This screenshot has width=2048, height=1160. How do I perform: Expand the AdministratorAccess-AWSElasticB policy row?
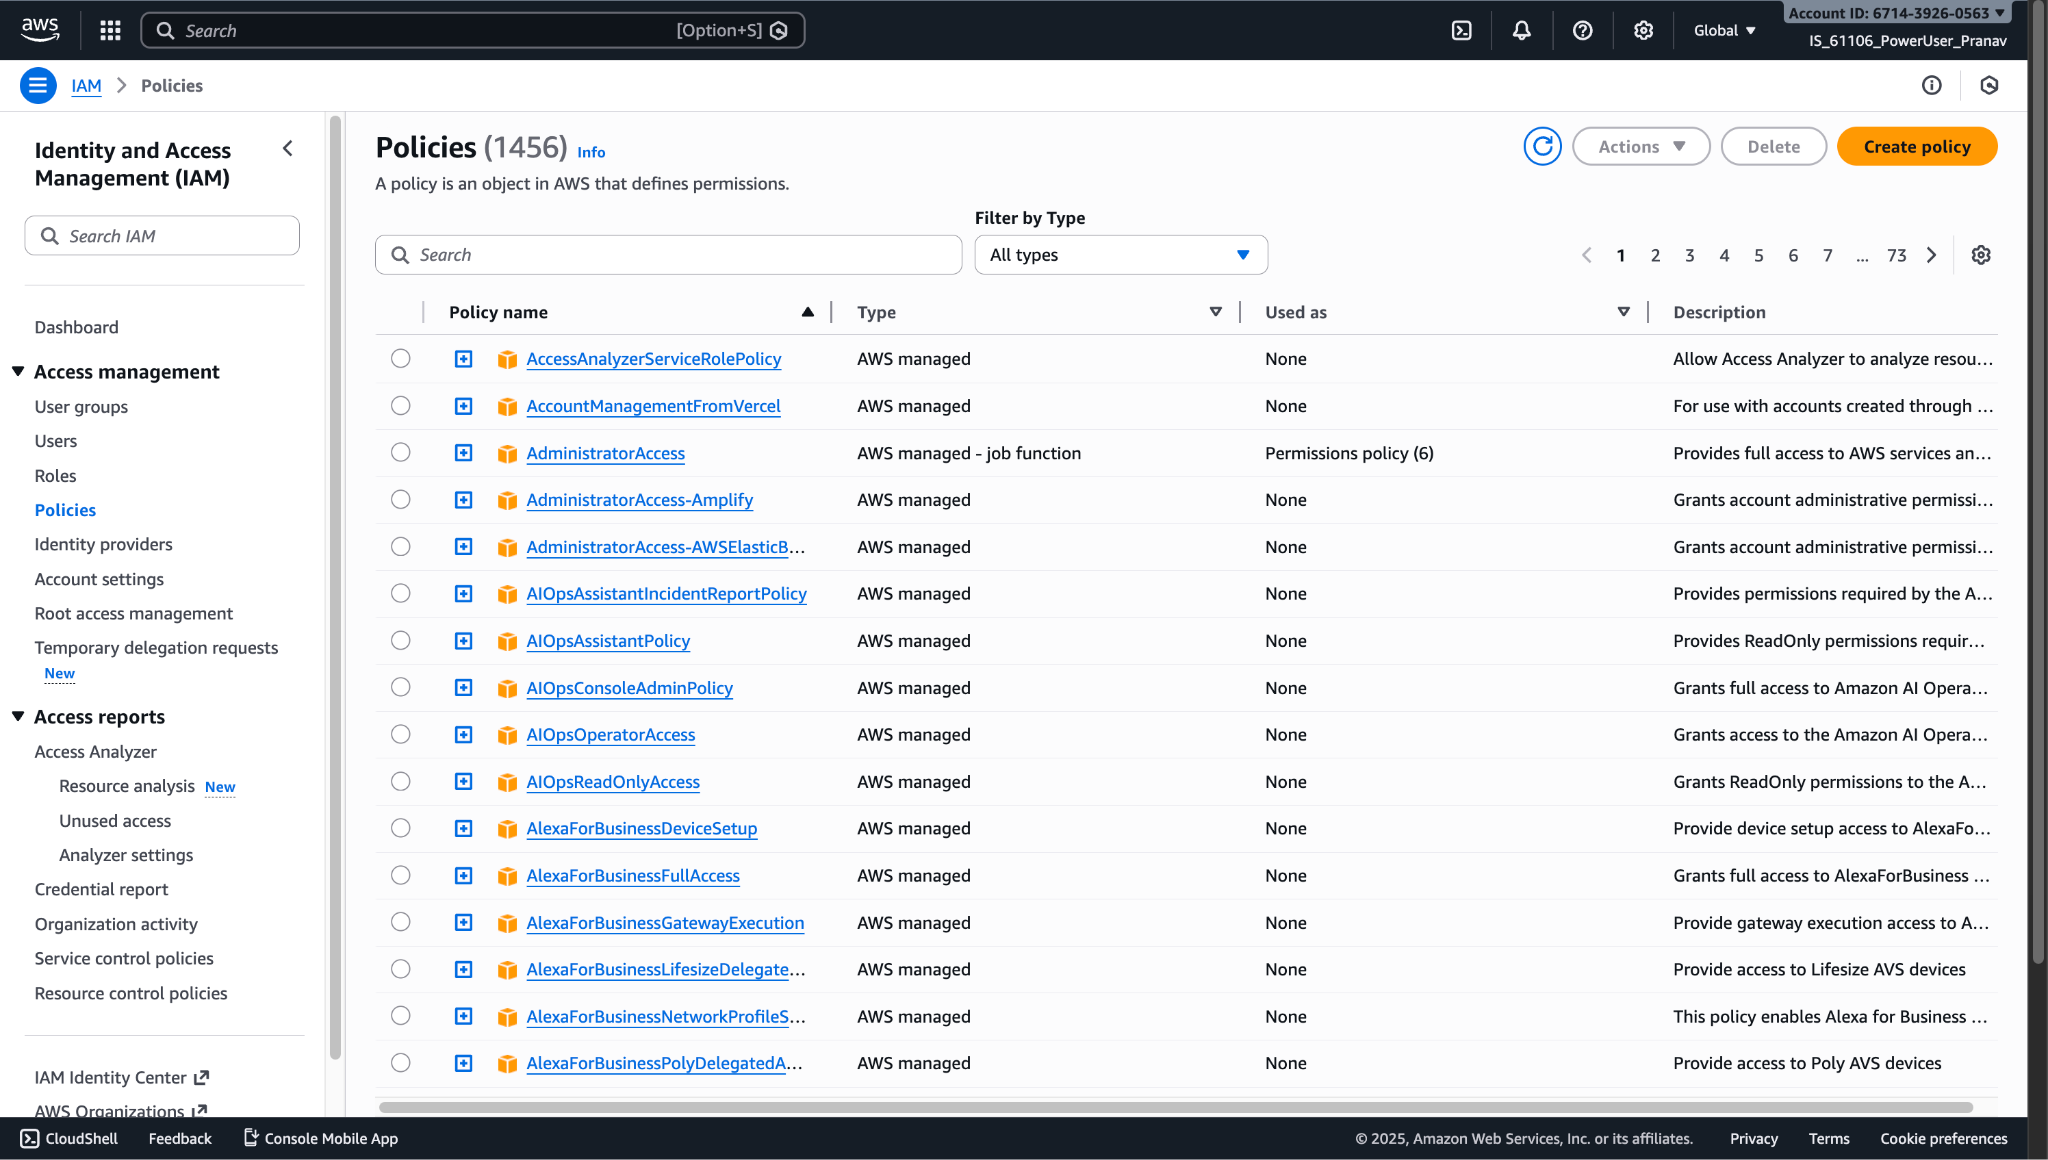click(x=463, y=547)
